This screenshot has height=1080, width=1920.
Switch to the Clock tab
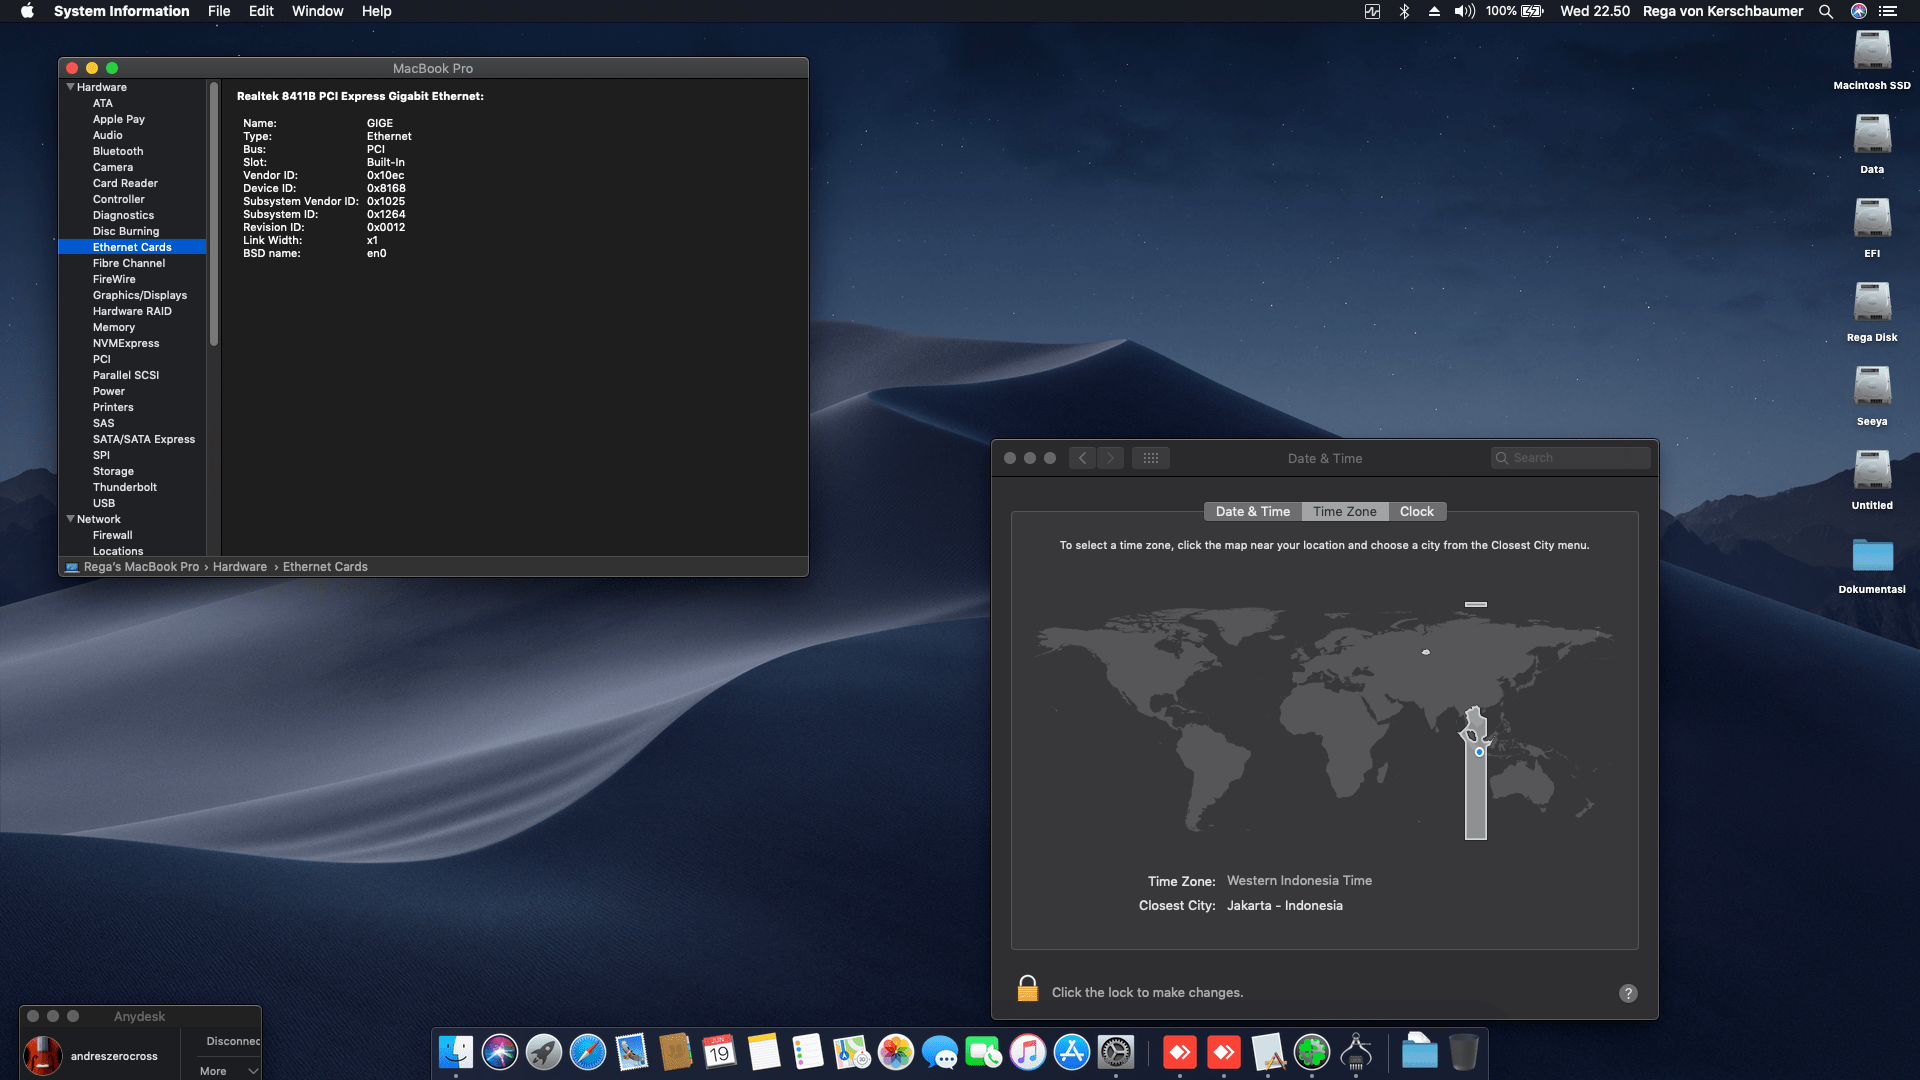[1417, 511]
